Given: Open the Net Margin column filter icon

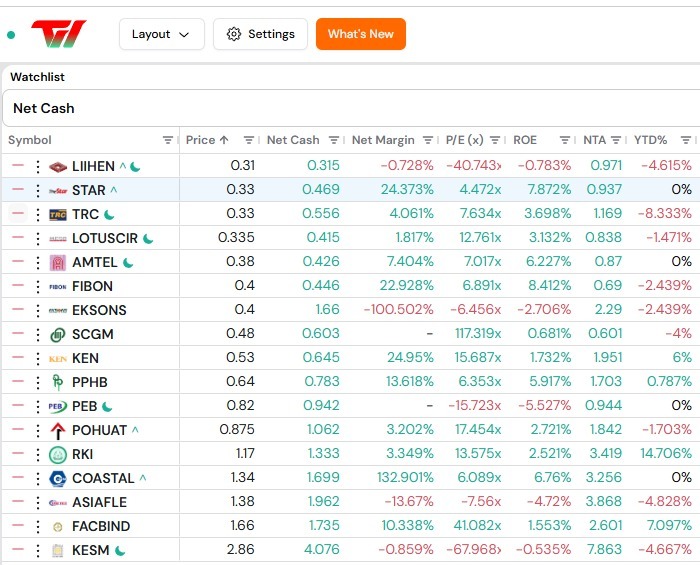Looking at the screenshot, I should point(428,140).
